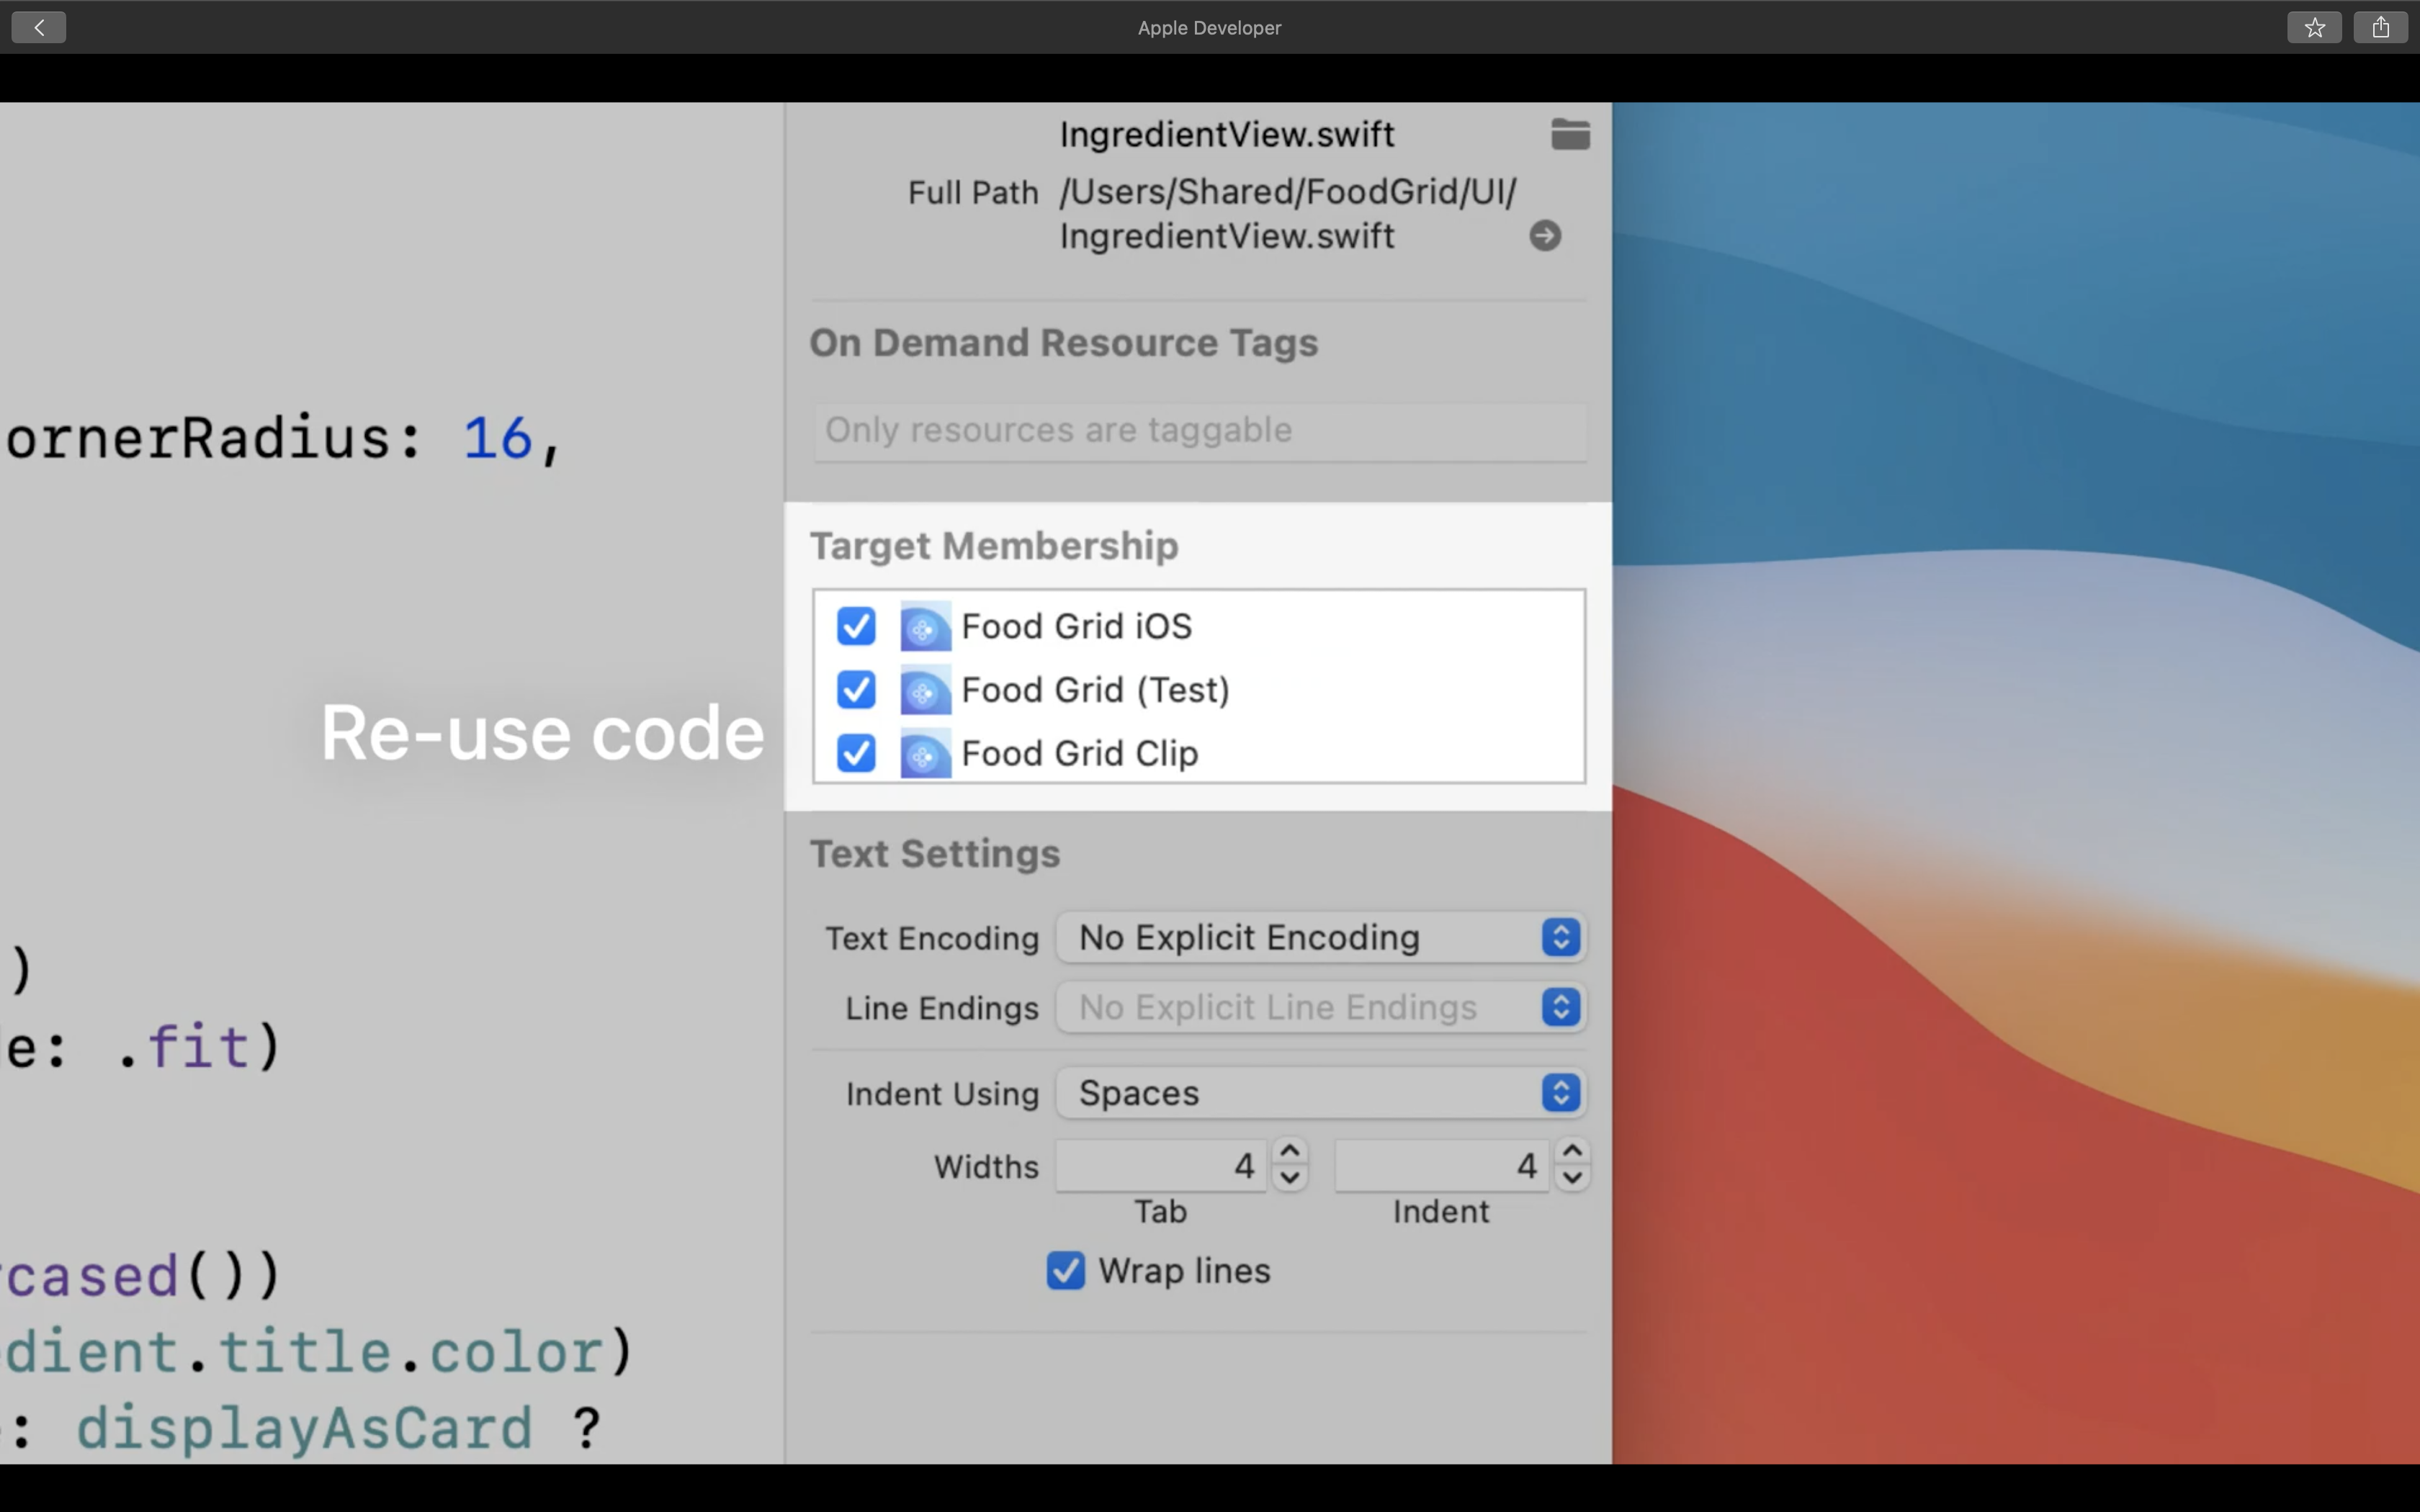The image size is (2420, 1512).
Task: Click the On Demand Resource Tags field
Action: tap(1200, 431)
